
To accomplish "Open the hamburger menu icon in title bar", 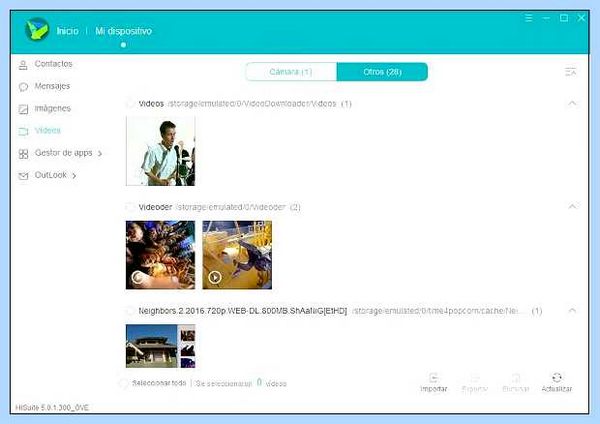I will pyautogui.click(x=529, y=18).
